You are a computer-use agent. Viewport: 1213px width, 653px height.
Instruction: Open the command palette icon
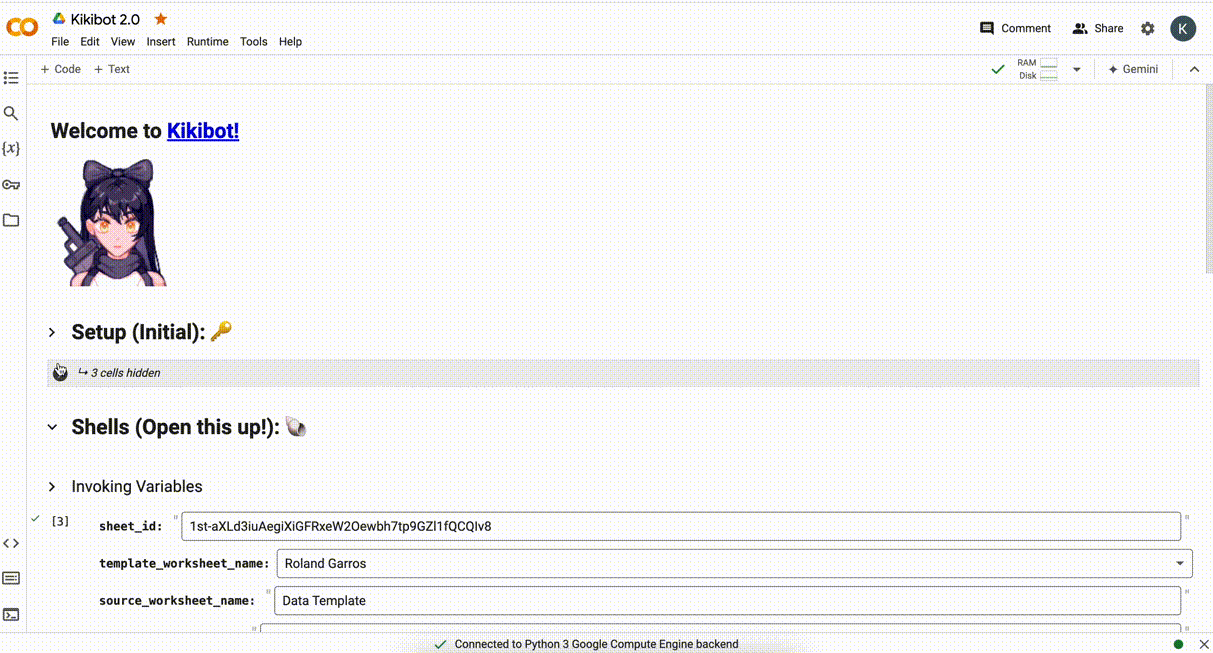coord(11,578)
